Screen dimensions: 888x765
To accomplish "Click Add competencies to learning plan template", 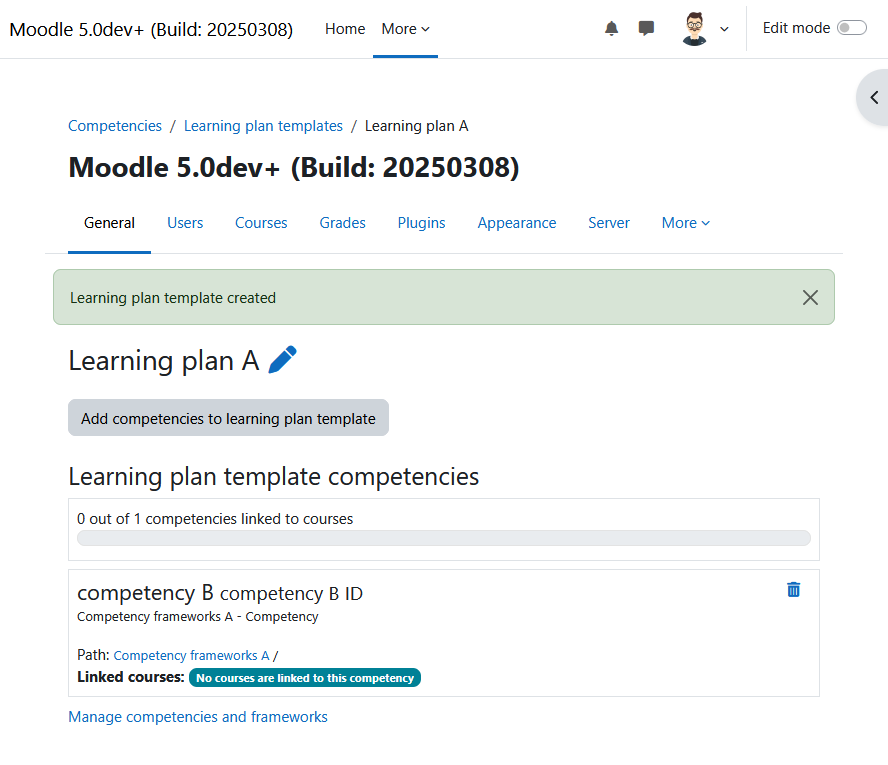I will point(228,418).
